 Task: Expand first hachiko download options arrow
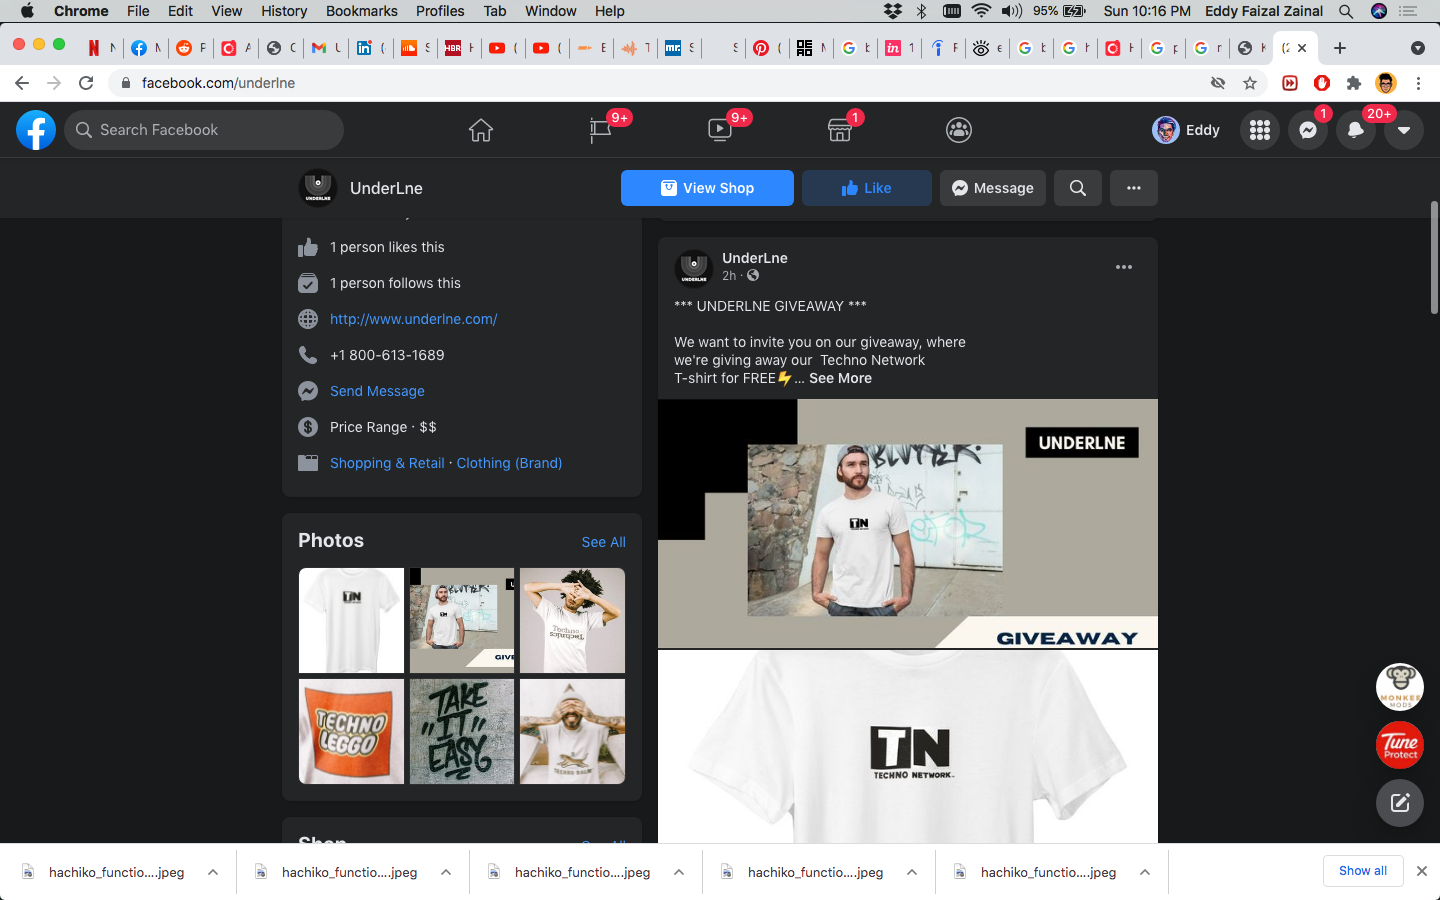[213, 872]
